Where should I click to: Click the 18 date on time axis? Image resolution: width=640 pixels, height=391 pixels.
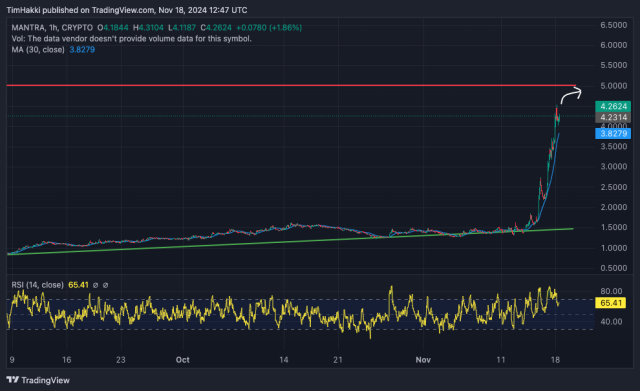pyautogui.click(x=555, y=360)
